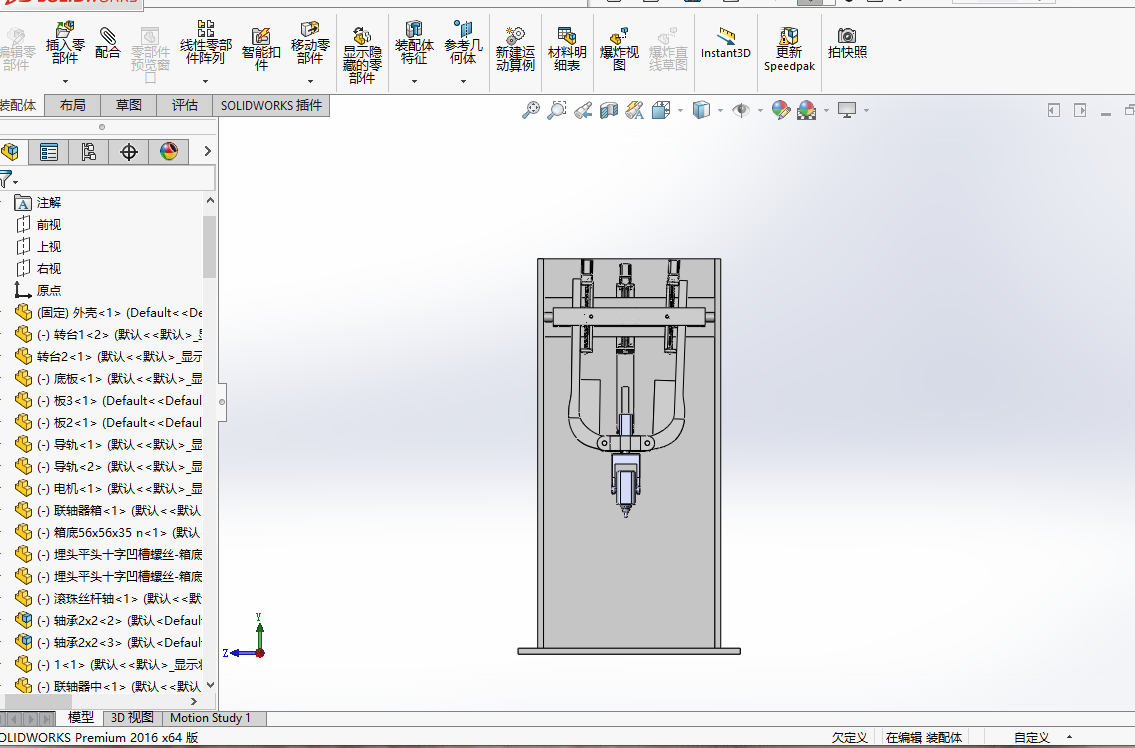
Task: Click 爆炸视图 exploded view tool
Action: tap(619, 49)
